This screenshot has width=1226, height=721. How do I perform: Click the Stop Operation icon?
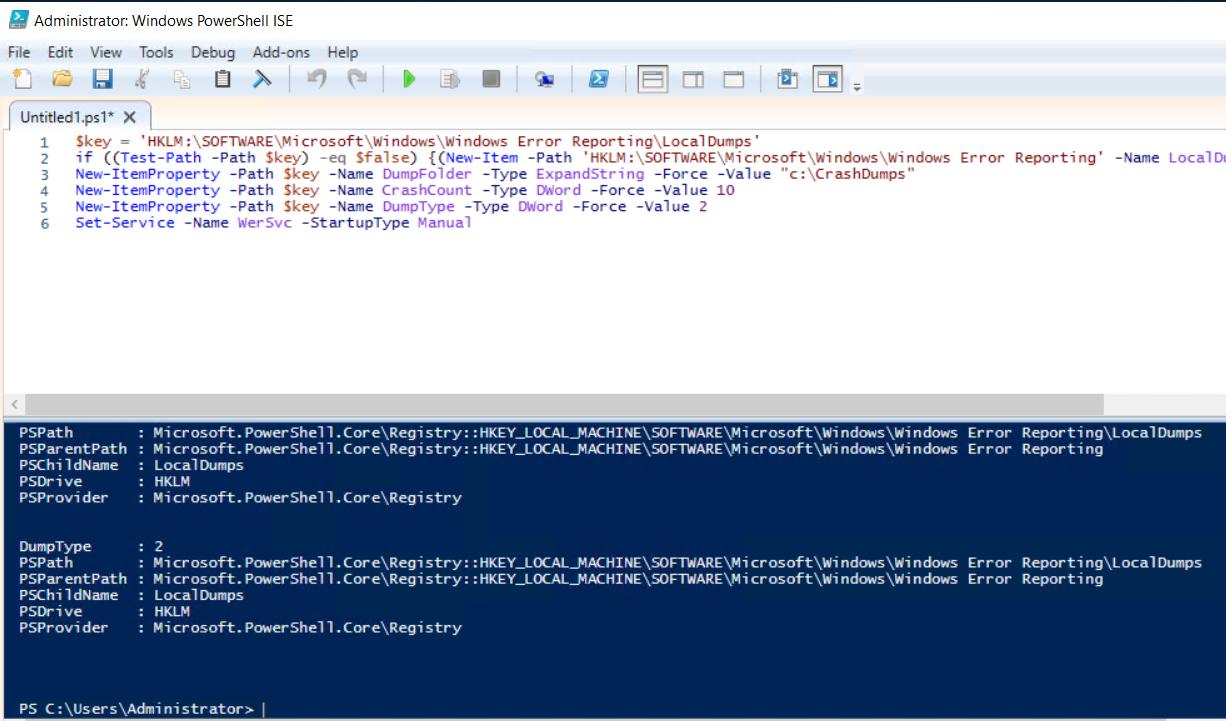(491, 78)
